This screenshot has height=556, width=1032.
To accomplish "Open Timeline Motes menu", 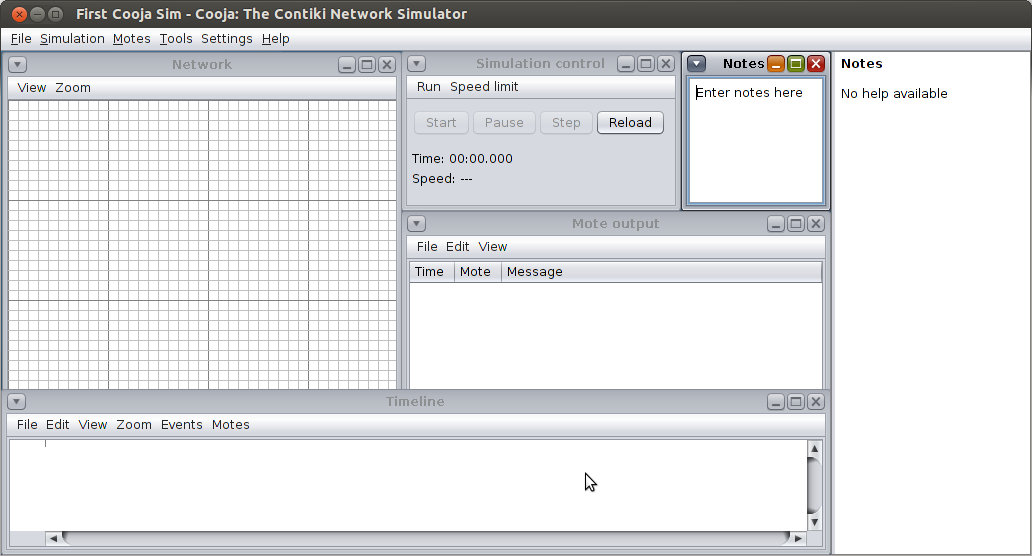I will coord(230,424).
